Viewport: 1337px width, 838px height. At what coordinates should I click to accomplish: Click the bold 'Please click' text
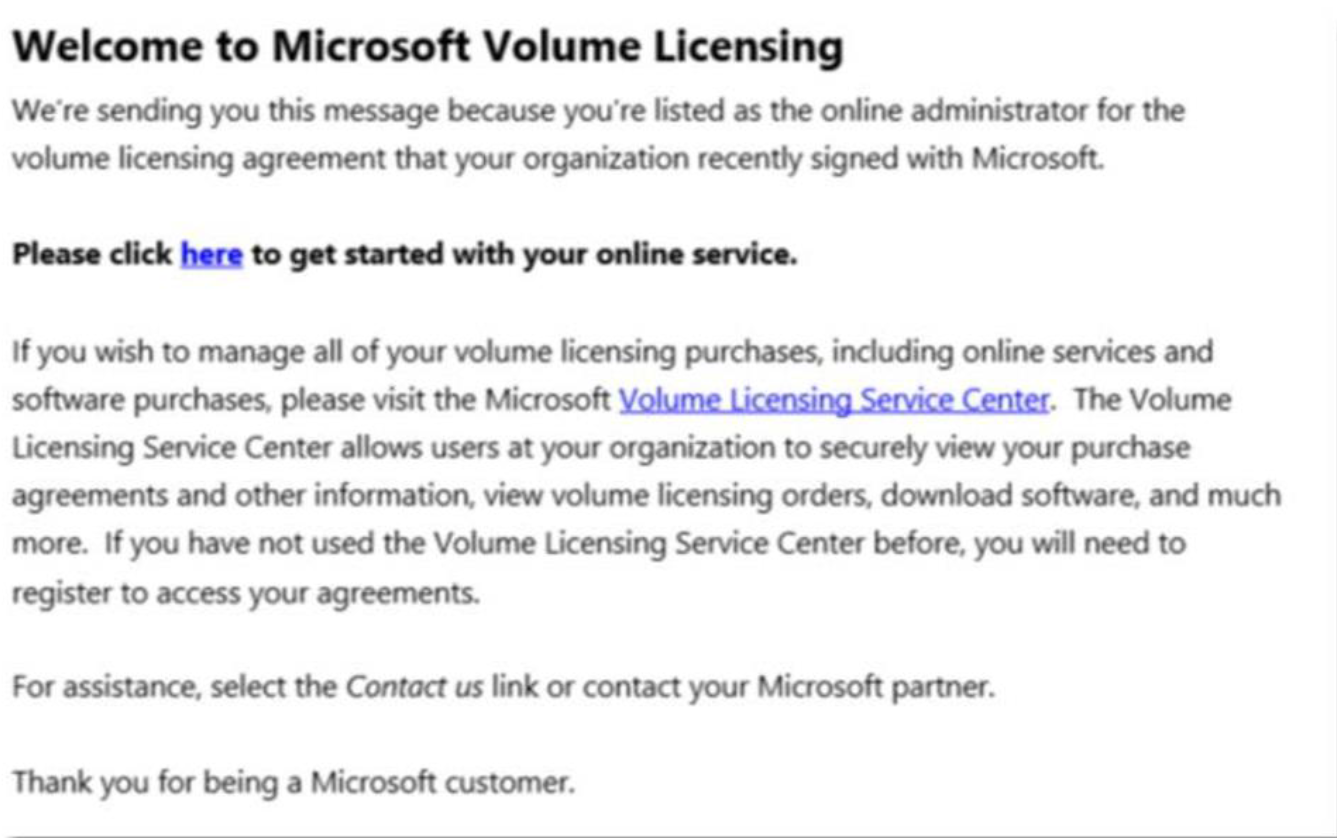pos(92,255)
